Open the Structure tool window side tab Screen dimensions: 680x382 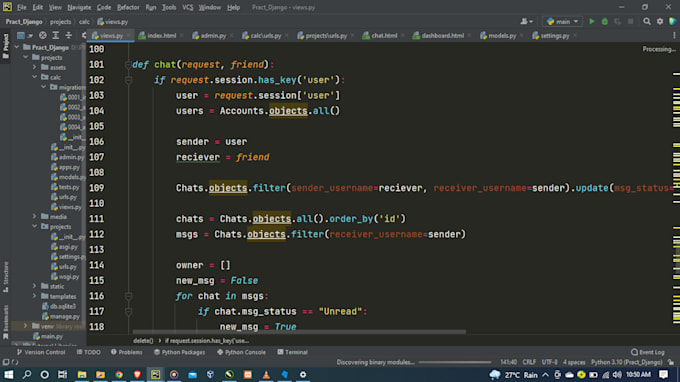pos(6,277)
